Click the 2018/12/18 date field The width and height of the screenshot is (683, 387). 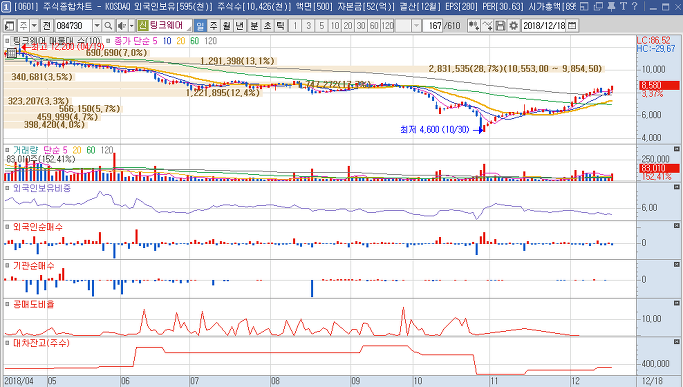544,26
